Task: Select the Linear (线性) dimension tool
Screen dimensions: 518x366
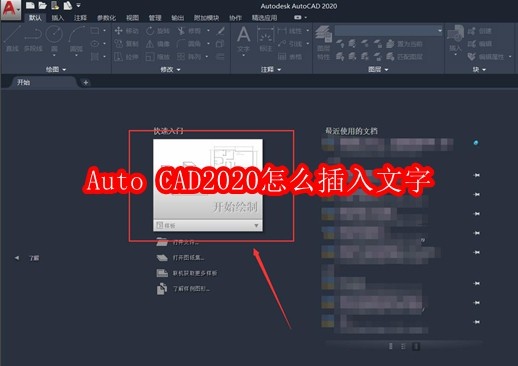Action: pyautogui.click(x=290, y=31)
